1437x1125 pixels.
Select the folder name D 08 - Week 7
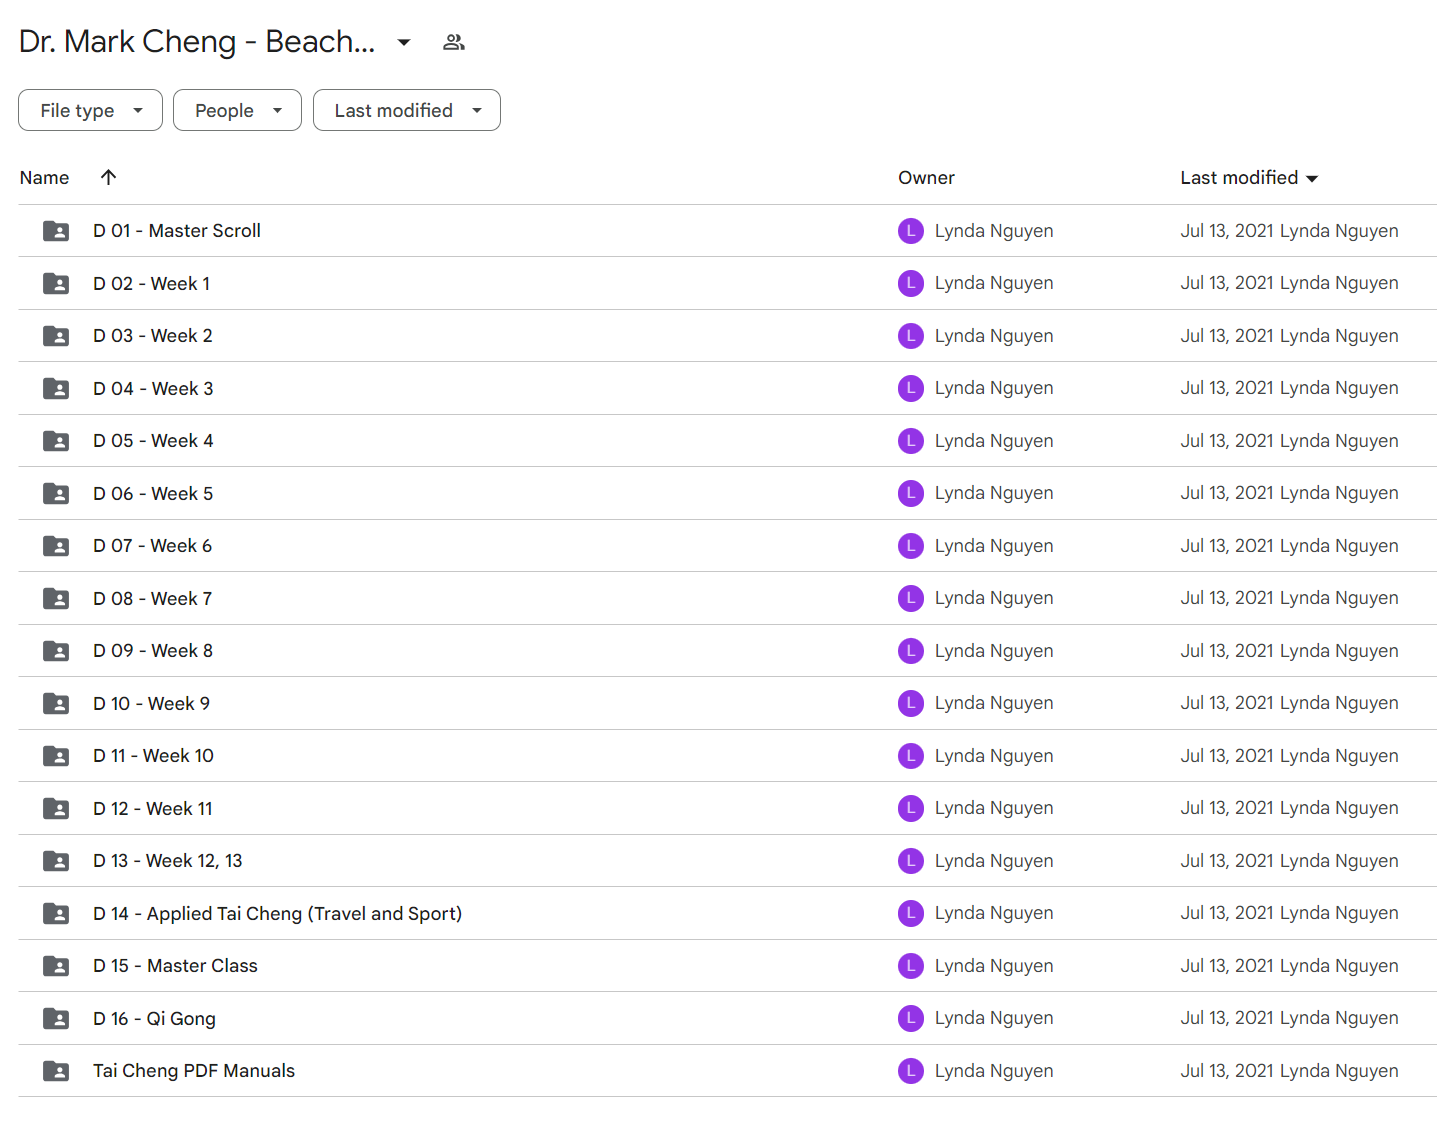pos(153,599)
